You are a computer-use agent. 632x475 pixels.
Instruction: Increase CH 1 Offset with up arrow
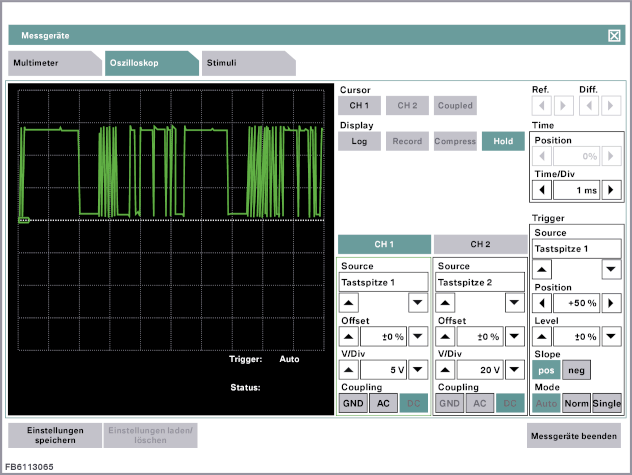[349, 337]
